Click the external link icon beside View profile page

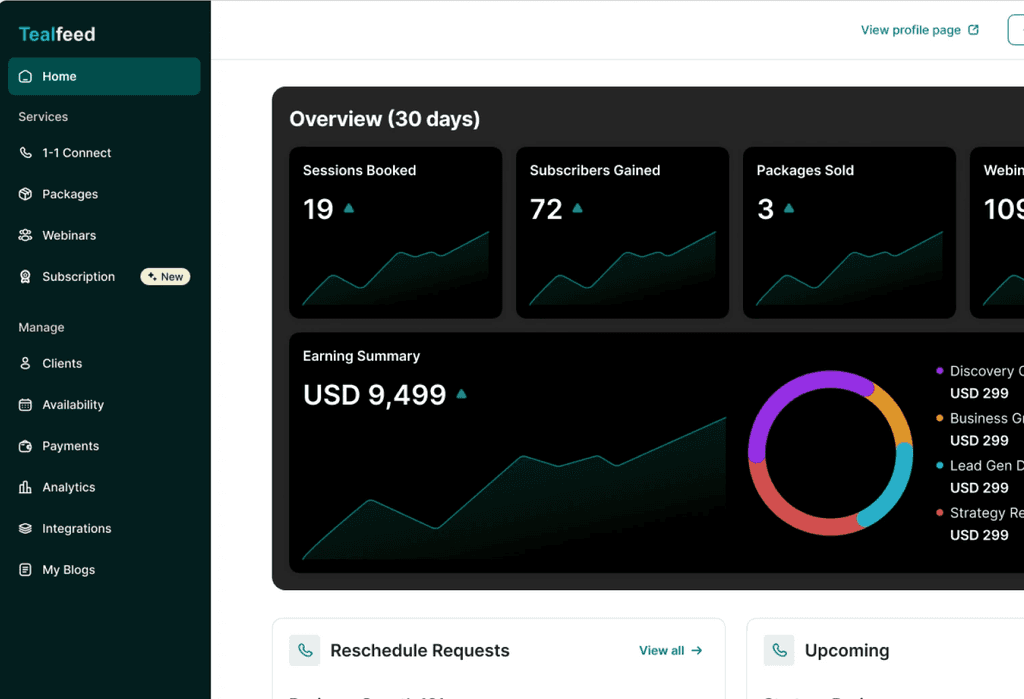973,30
